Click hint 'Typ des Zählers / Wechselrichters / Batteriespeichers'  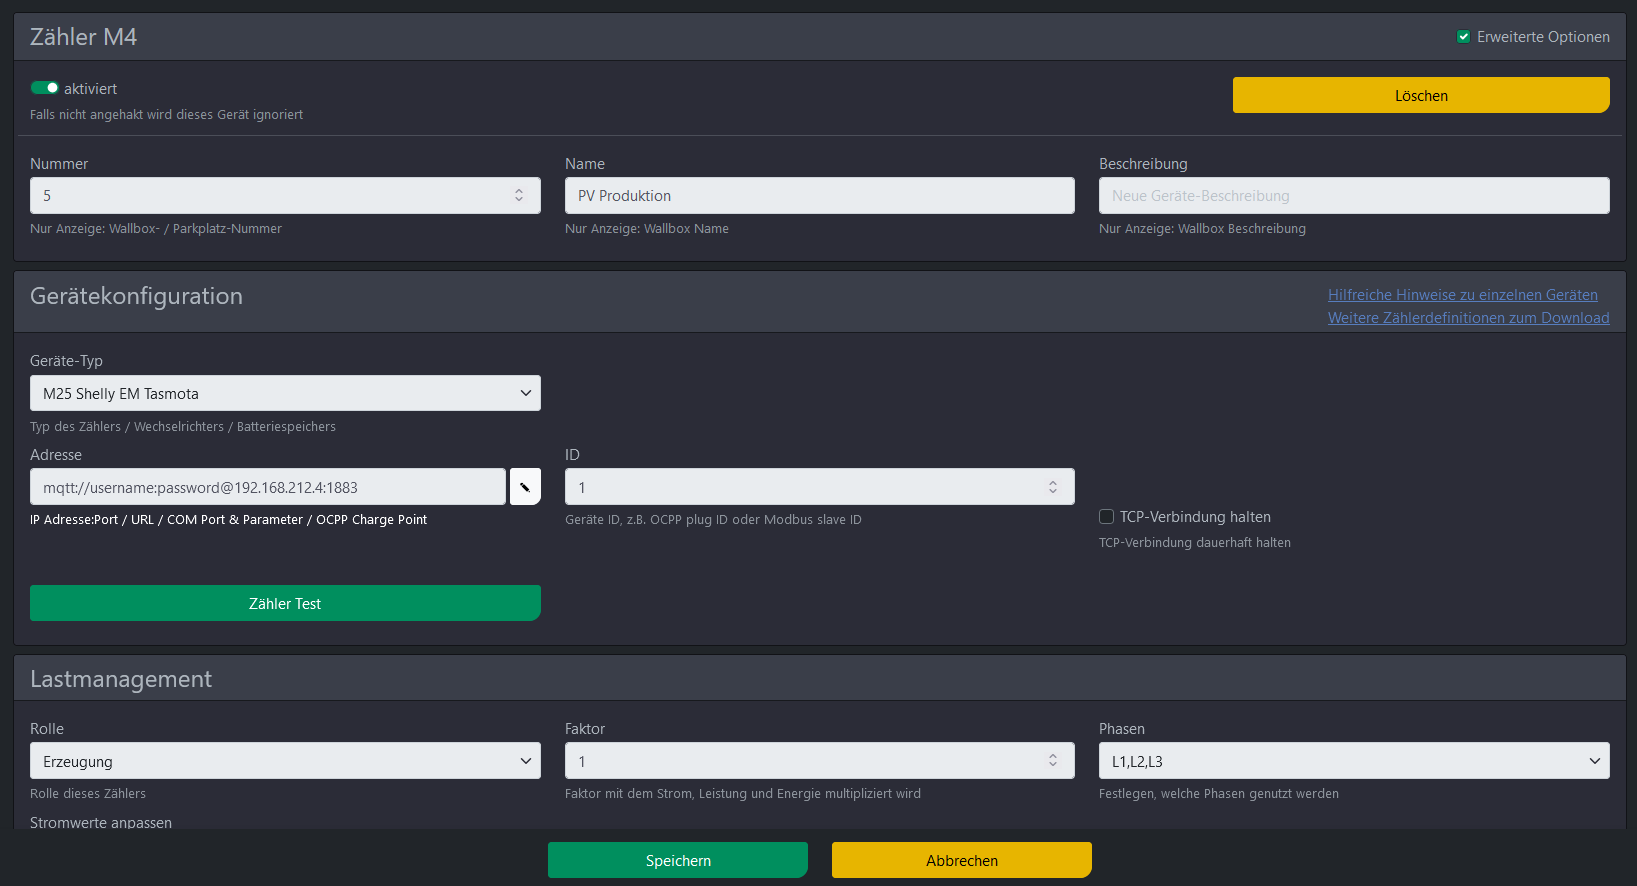pyautogui.click(x=183, y=427)
